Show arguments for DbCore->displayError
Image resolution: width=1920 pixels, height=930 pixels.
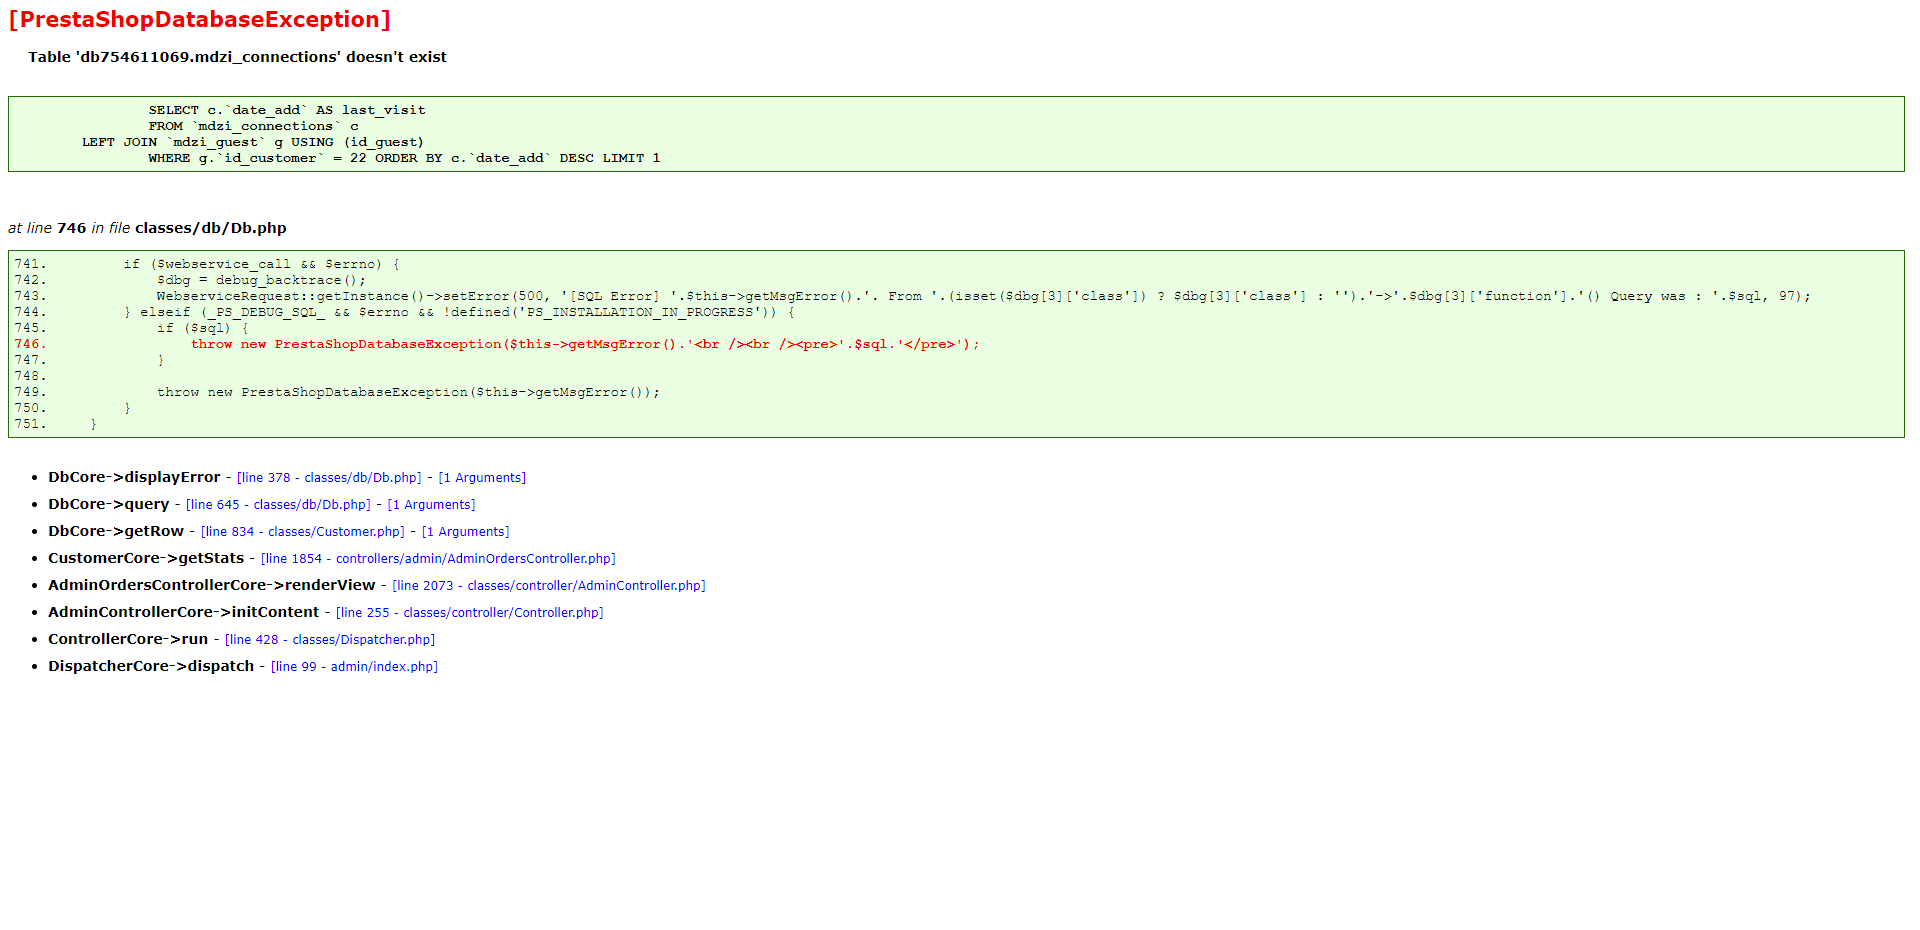482,478
